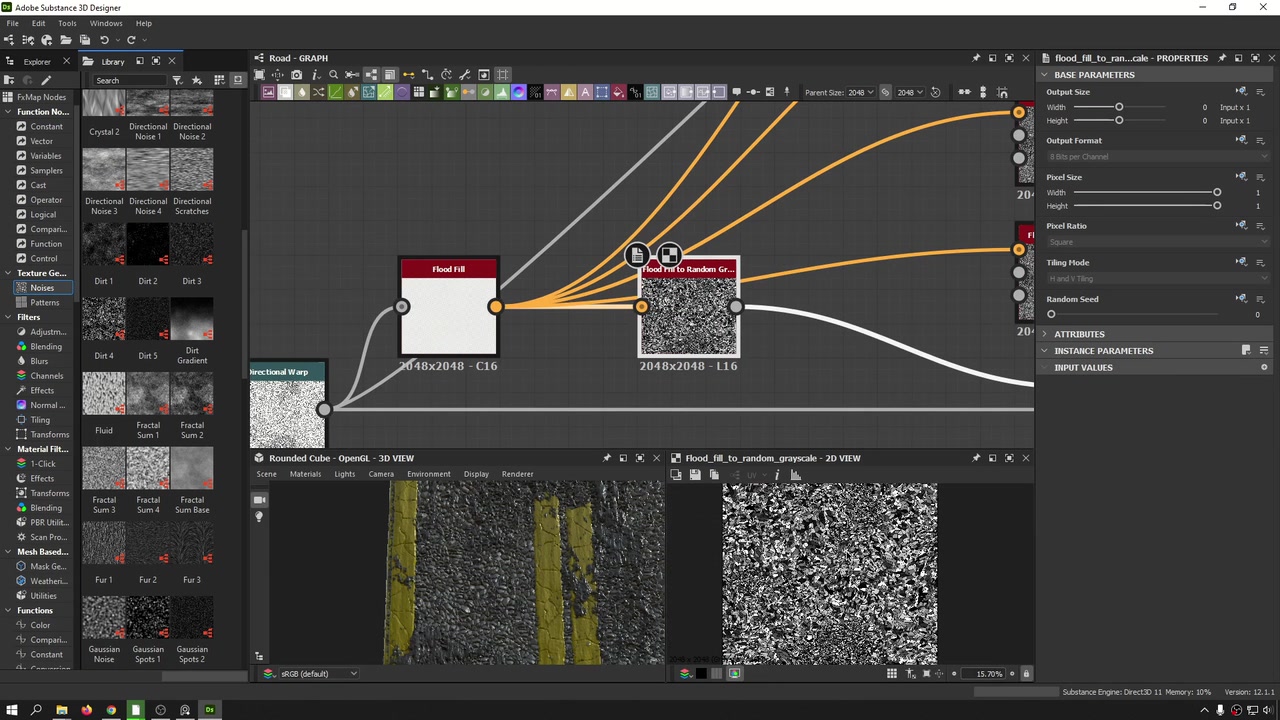Click the save bitmap icon in 2D view
The width and height of the screenshot is (1280, 720).
695,475
